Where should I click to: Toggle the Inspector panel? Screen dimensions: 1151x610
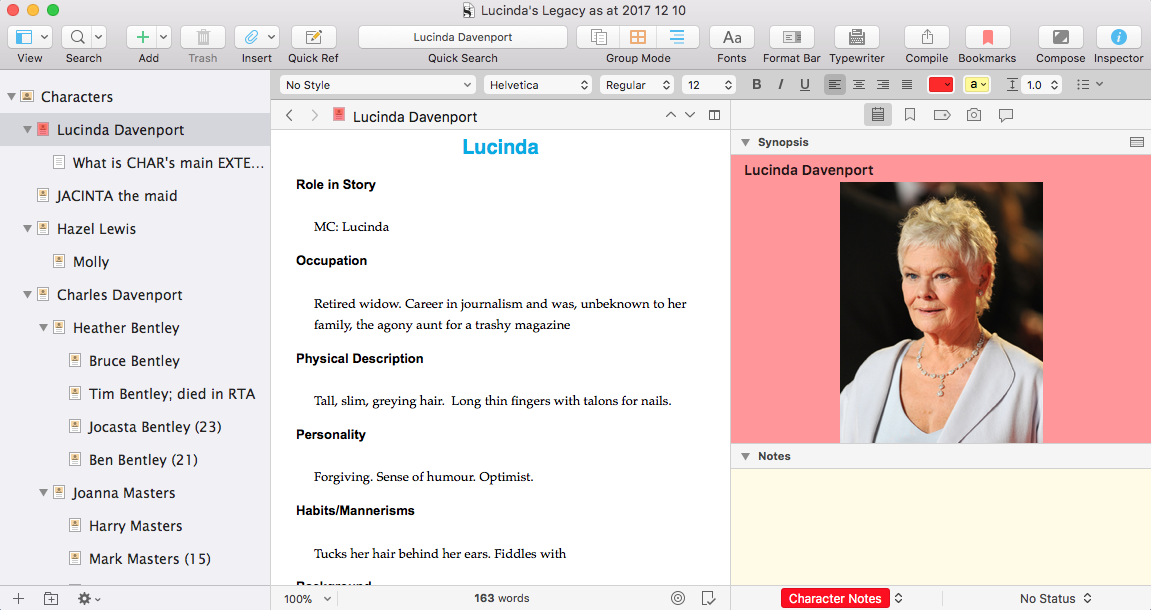coord(1118,37)
